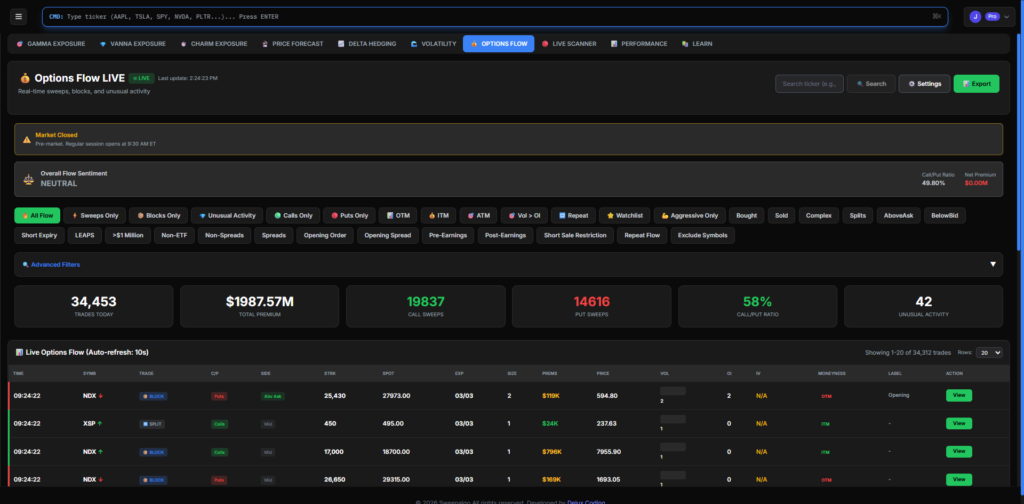Click the Search ticker input field
1024x504 pixels.
click(x=809, y=84)
